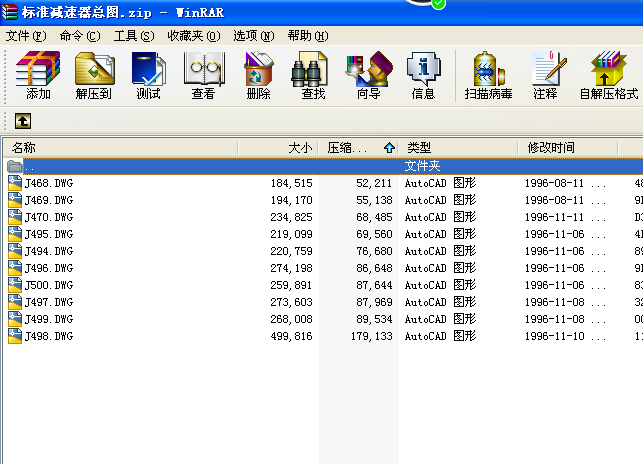
Task: Select the parent folder '..' row icon
Action: [x=15, y=166]
